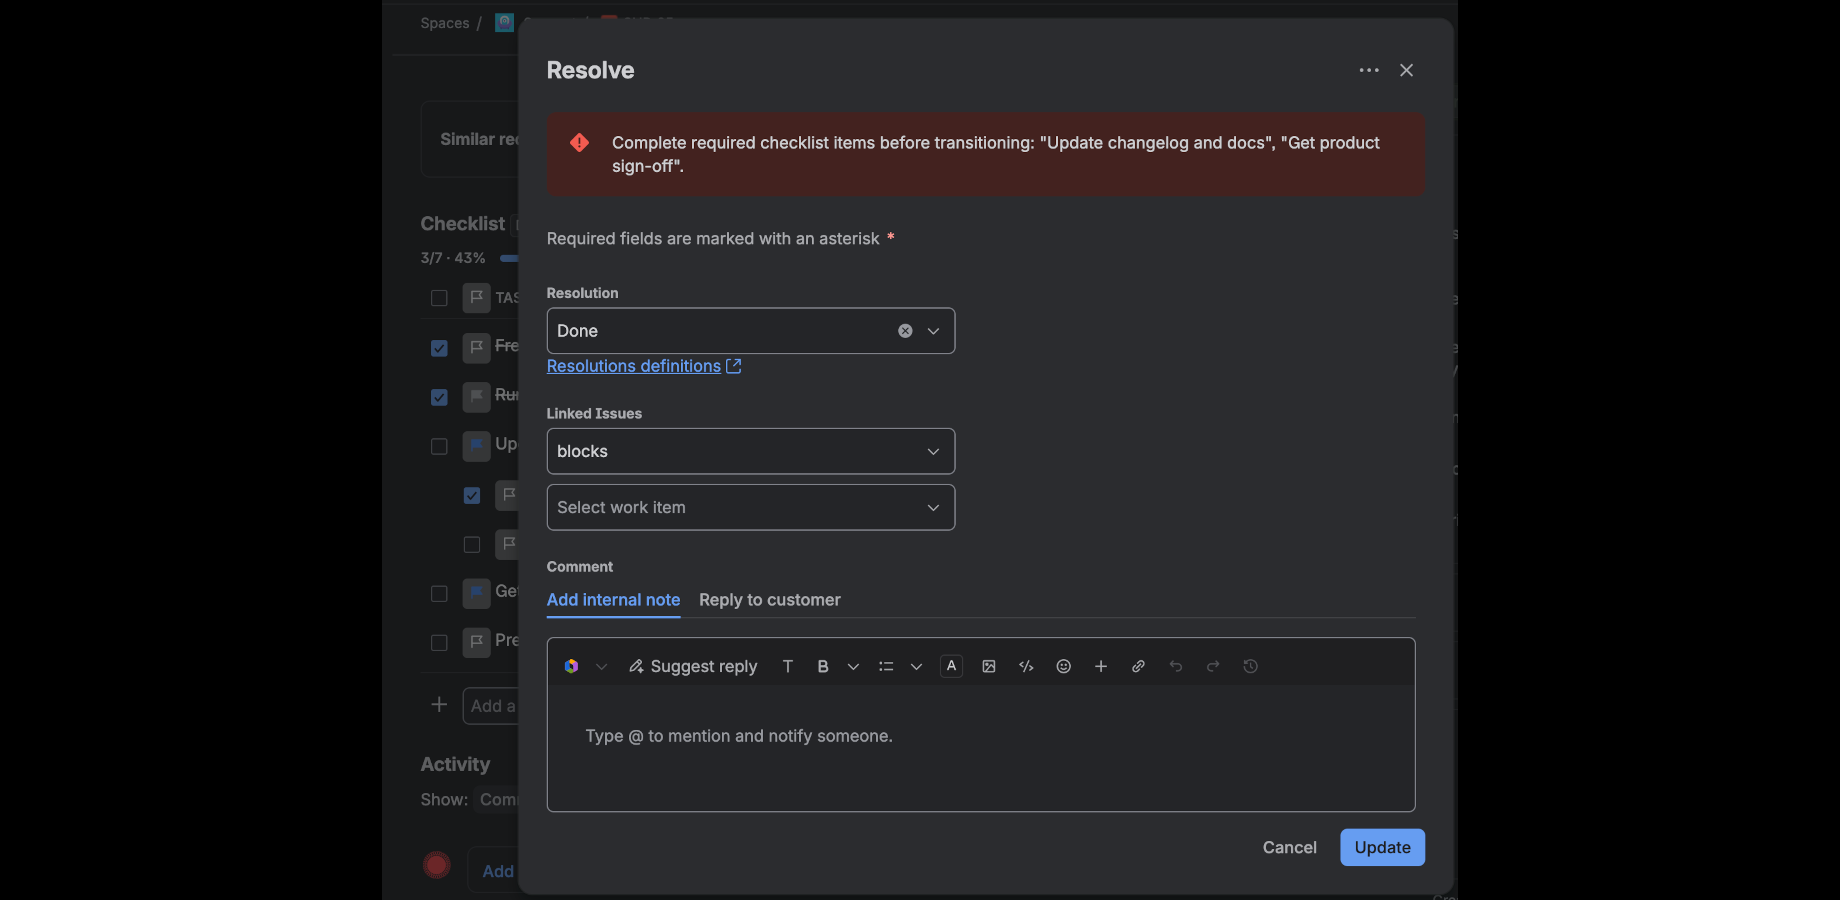
Task: Open the Select work item dropdown
Action: (x=751, y=507)
